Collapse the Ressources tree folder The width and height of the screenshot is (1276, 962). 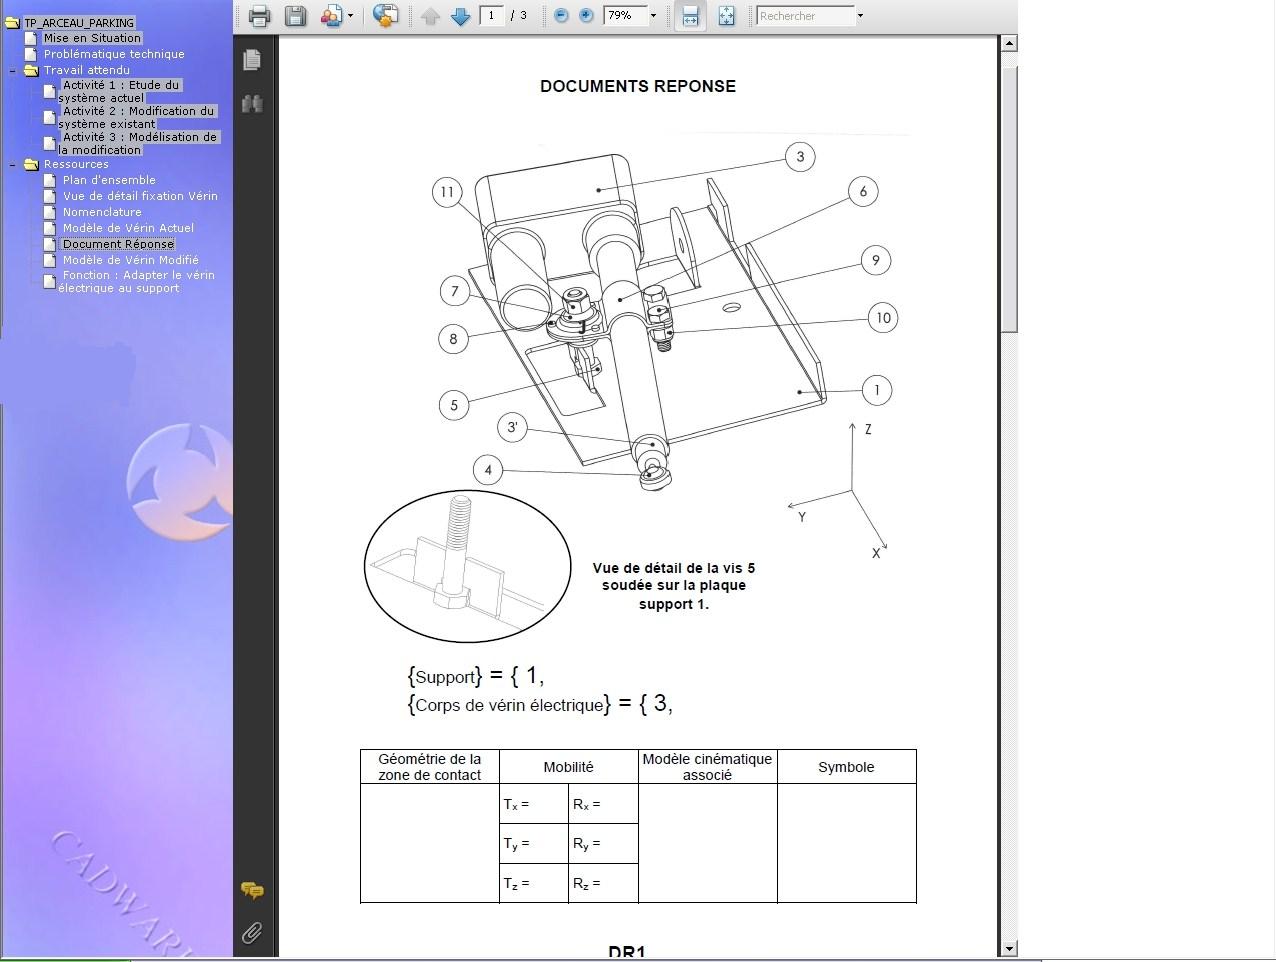coord(13,165)
